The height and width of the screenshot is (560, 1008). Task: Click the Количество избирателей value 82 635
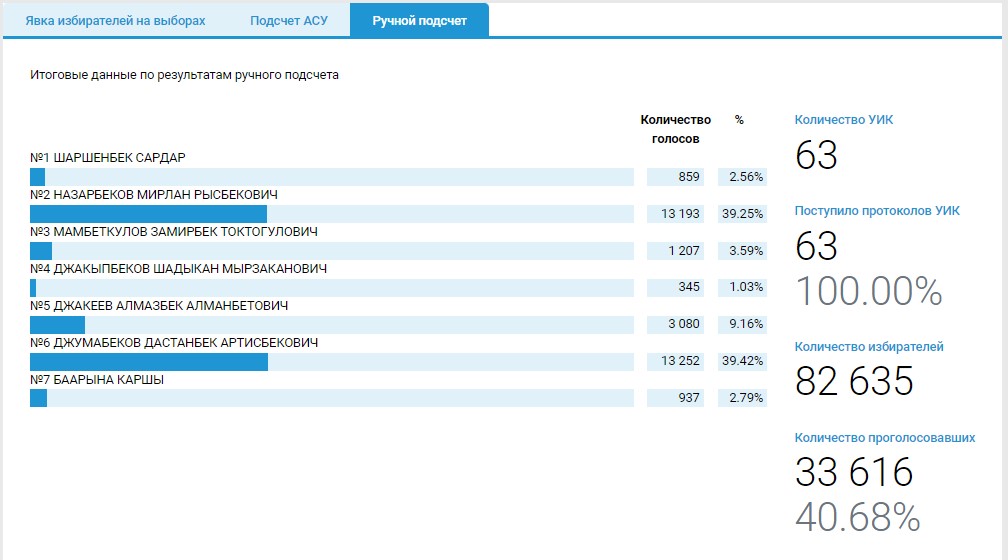coord(854,381)
